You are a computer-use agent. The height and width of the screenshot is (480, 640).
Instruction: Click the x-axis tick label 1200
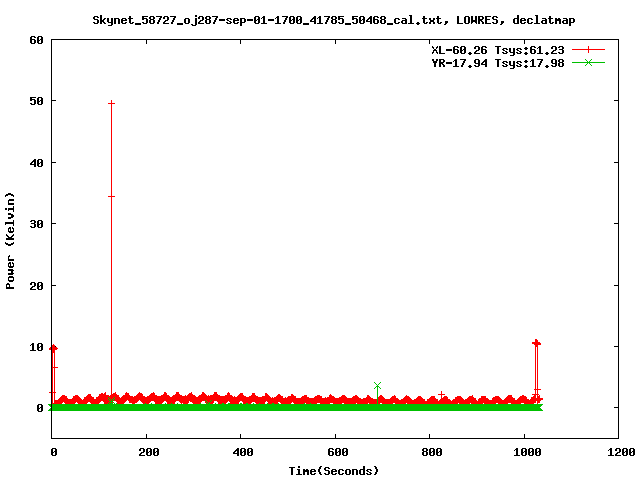tap(621, 452)
